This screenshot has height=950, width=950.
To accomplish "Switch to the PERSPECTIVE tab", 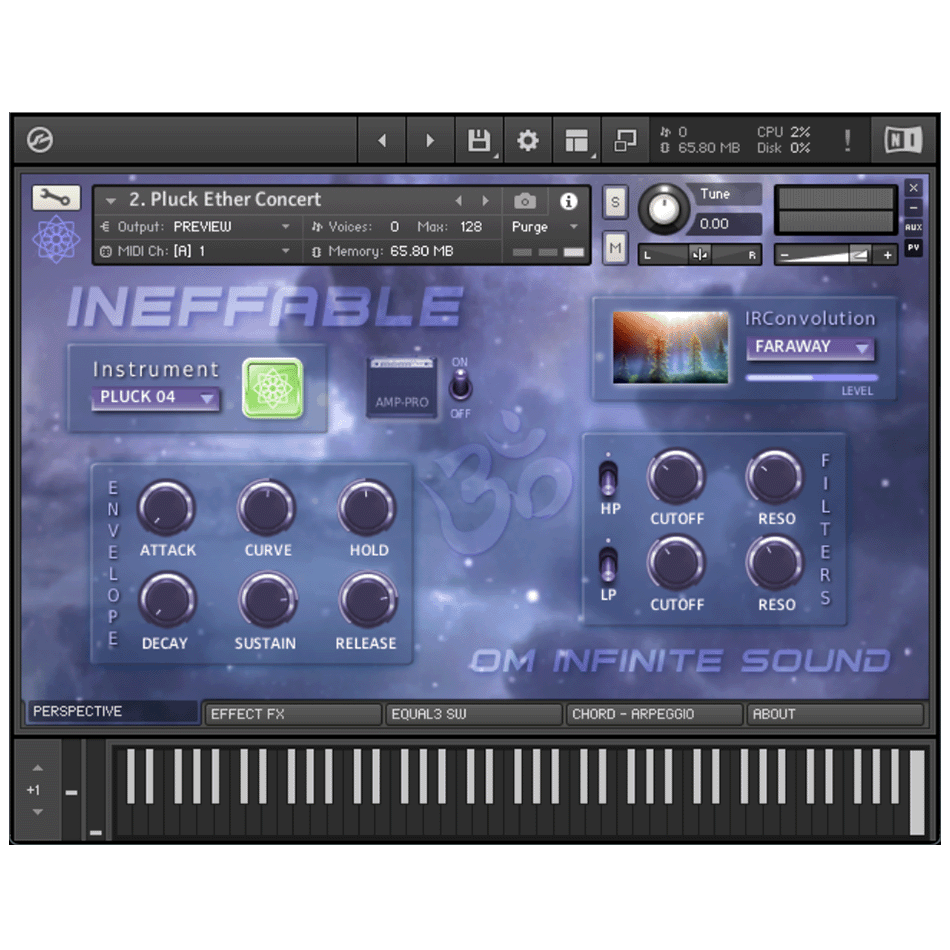I will (x=113, y=711).
